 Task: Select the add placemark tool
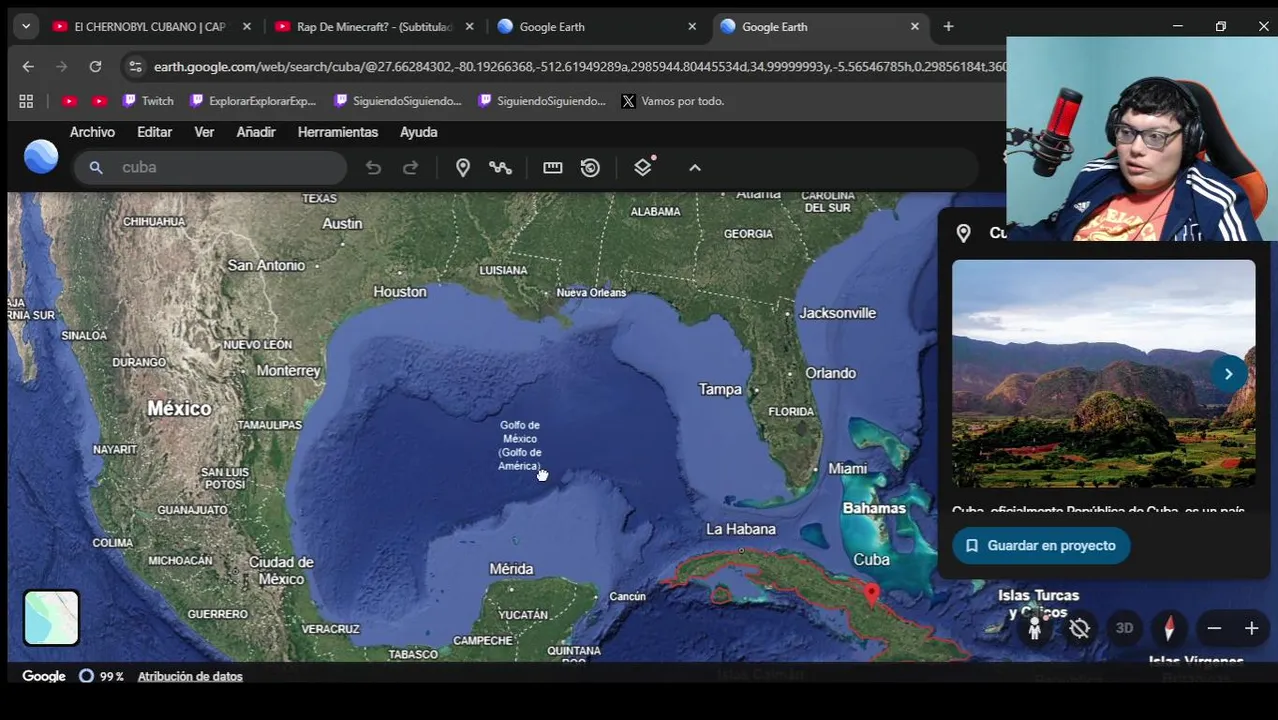coord(463,167)
